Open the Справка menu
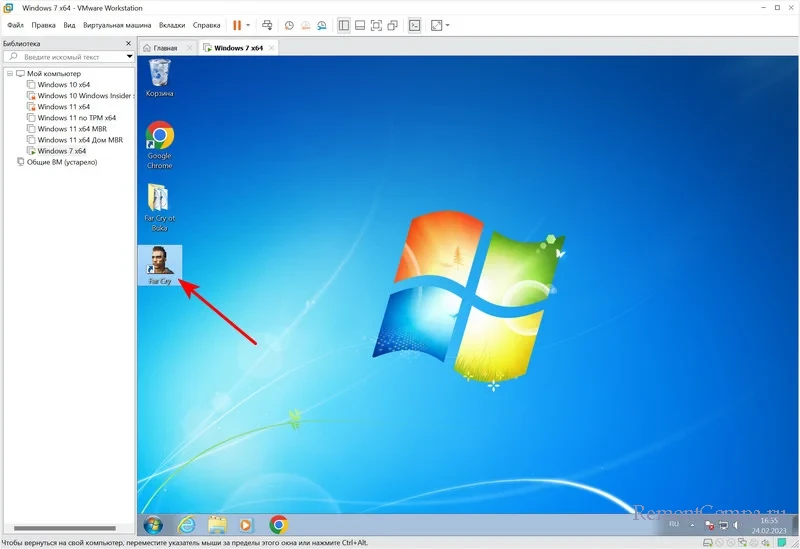The height and width of the screenshot is (549, 800). pyautogui.click(x=206, y=25)
